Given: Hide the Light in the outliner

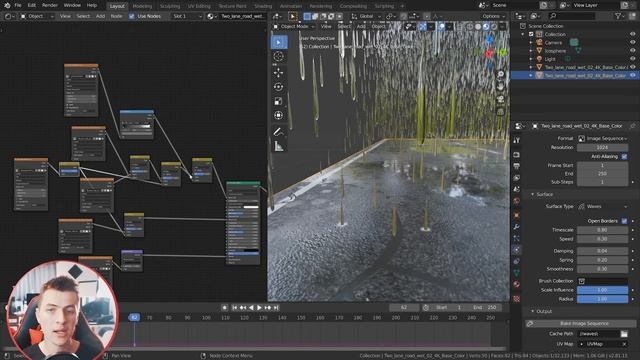Looking at the screenshot, I should pos(633,59).
